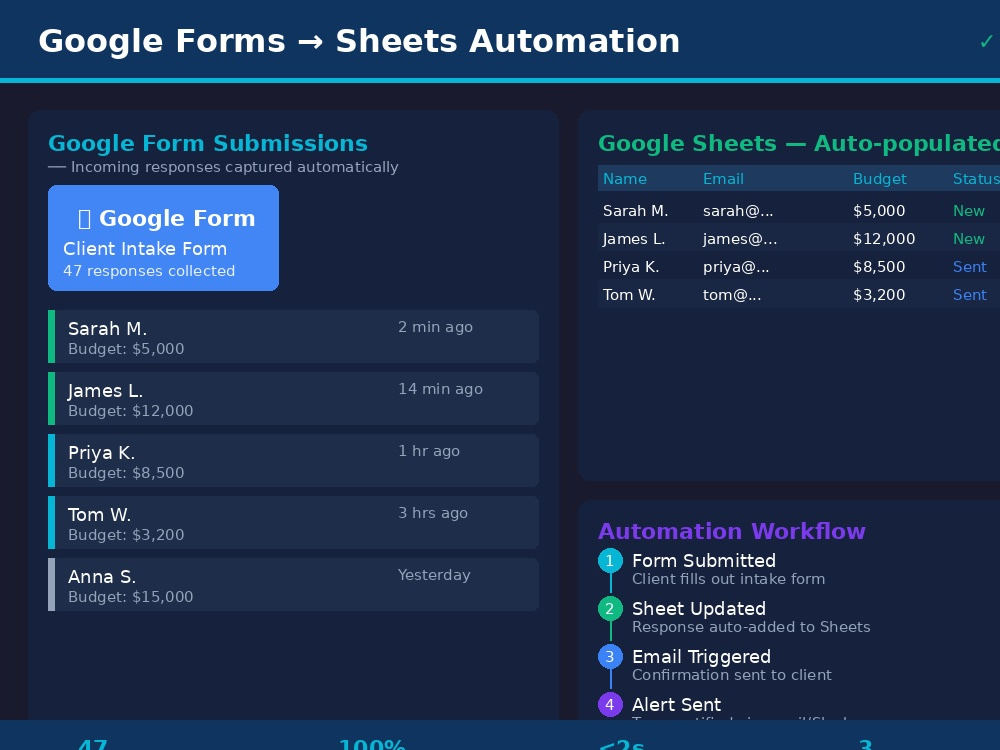
Task: Click '47 responses collected' text
Action: pos(149,271)
